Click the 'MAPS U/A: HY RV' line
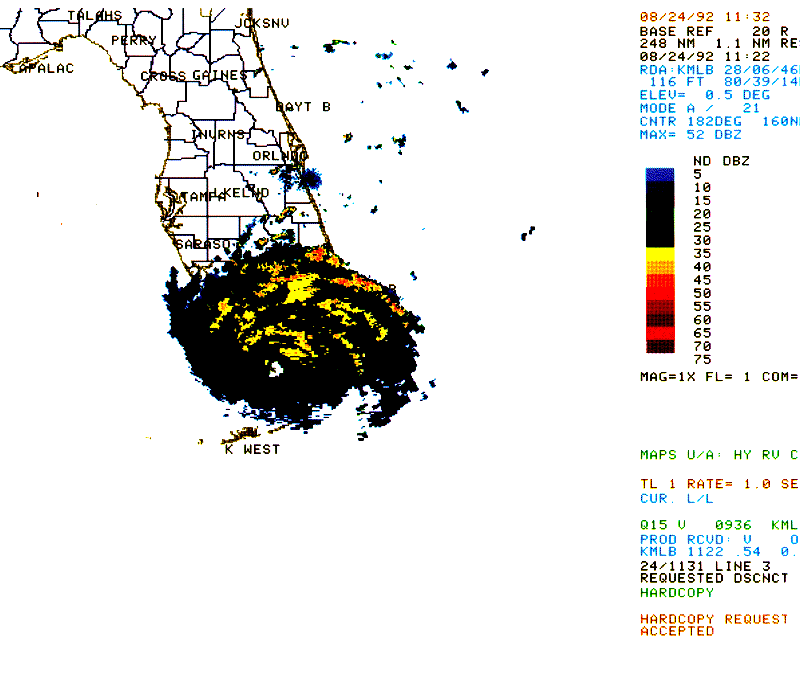 719,455
